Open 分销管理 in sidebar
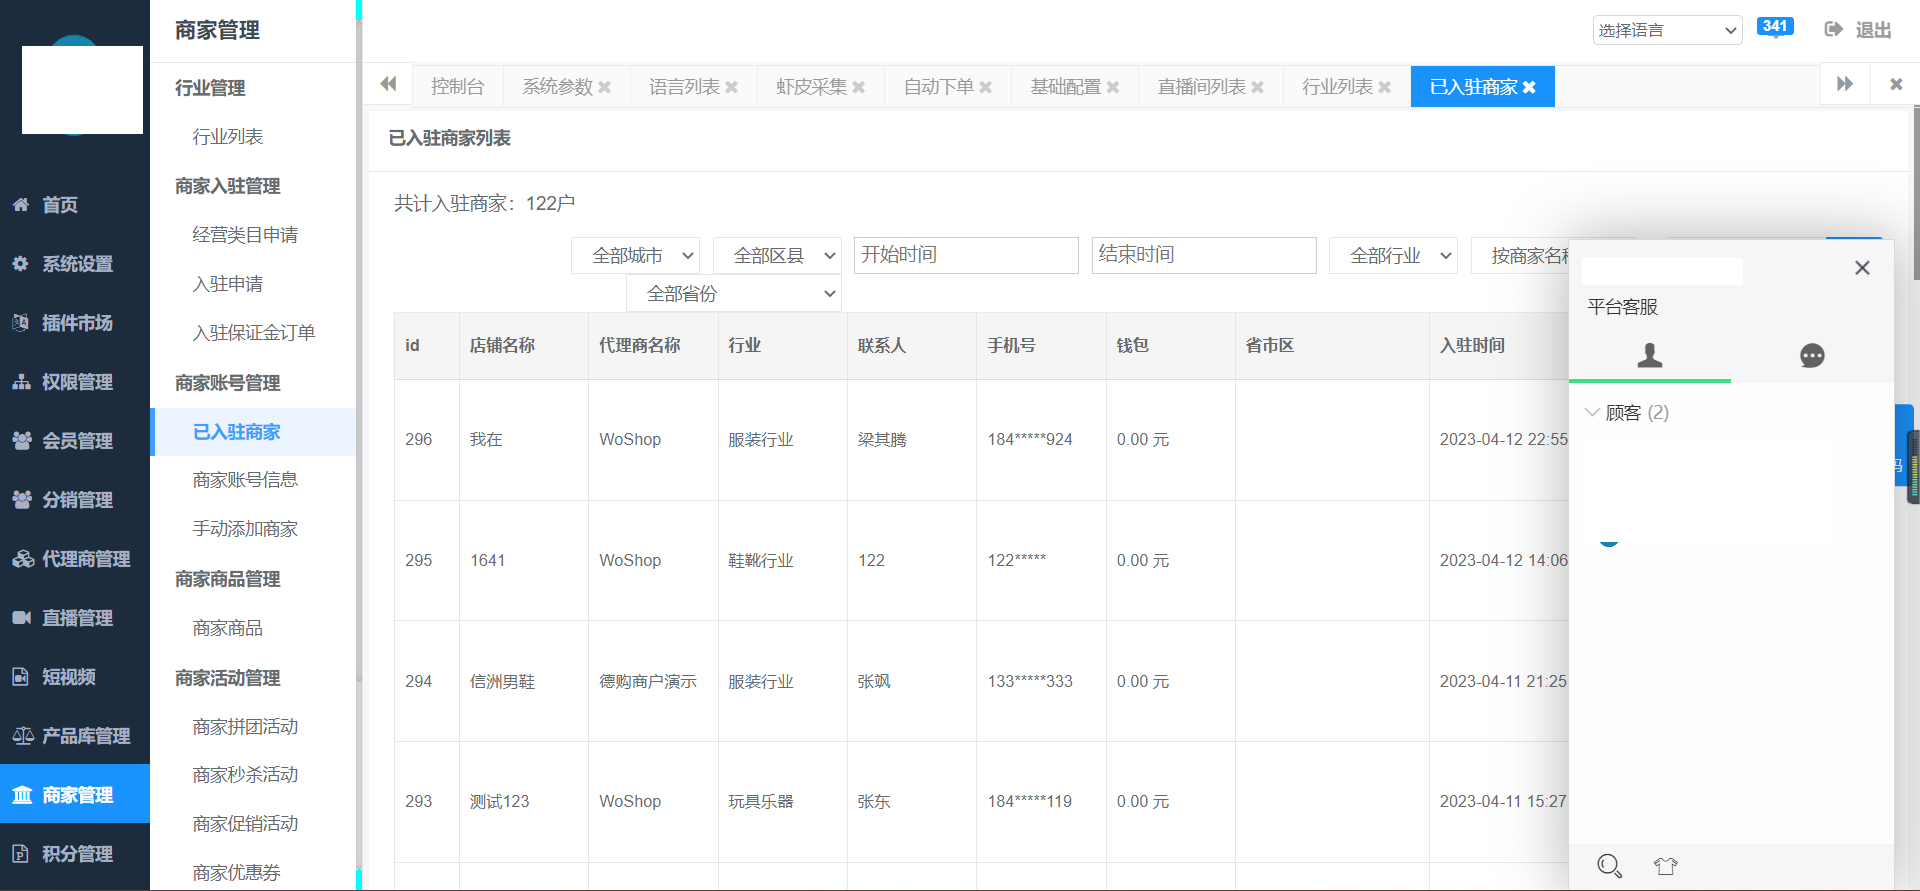 click(x=75, y=500)
